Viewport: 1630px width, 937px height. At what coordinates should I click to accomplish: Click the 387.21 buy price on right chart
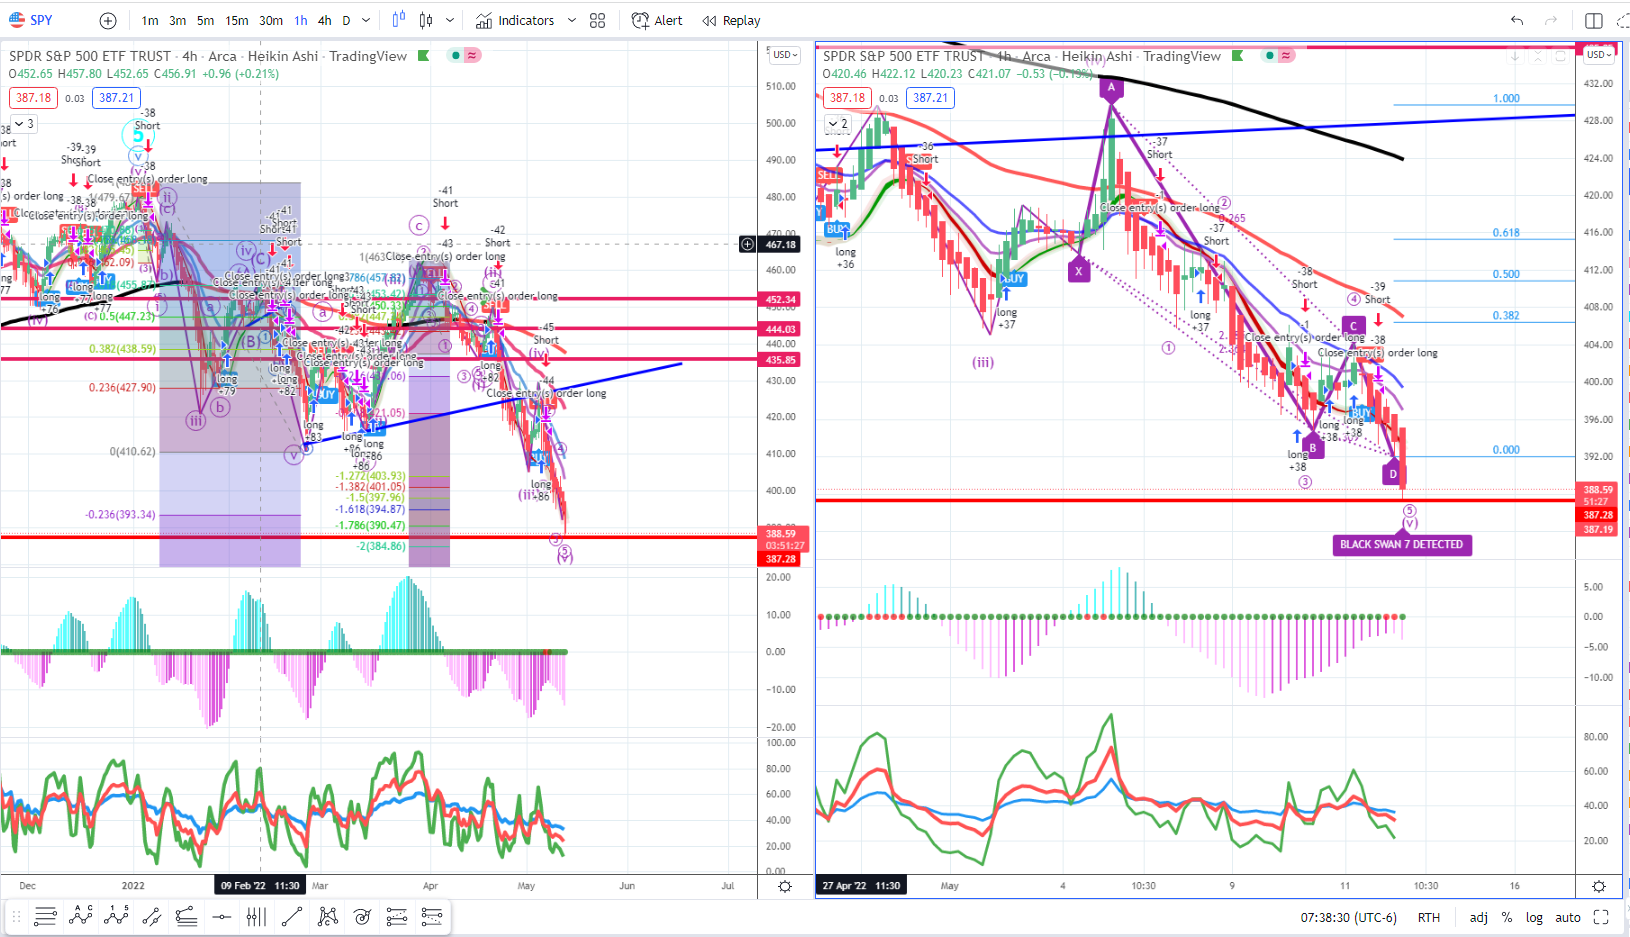(x=930, y=98)
